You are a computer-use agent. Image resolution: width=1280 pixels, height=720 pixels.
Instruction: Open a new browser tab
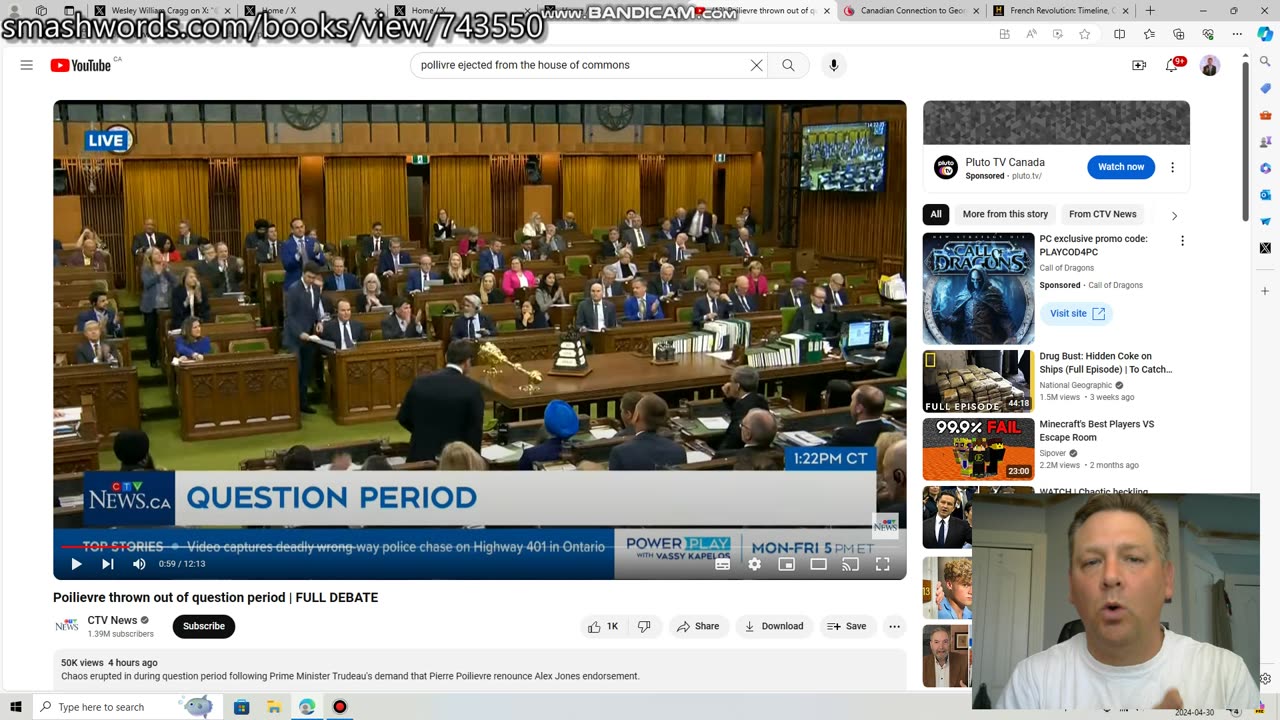pos(1149,11)
